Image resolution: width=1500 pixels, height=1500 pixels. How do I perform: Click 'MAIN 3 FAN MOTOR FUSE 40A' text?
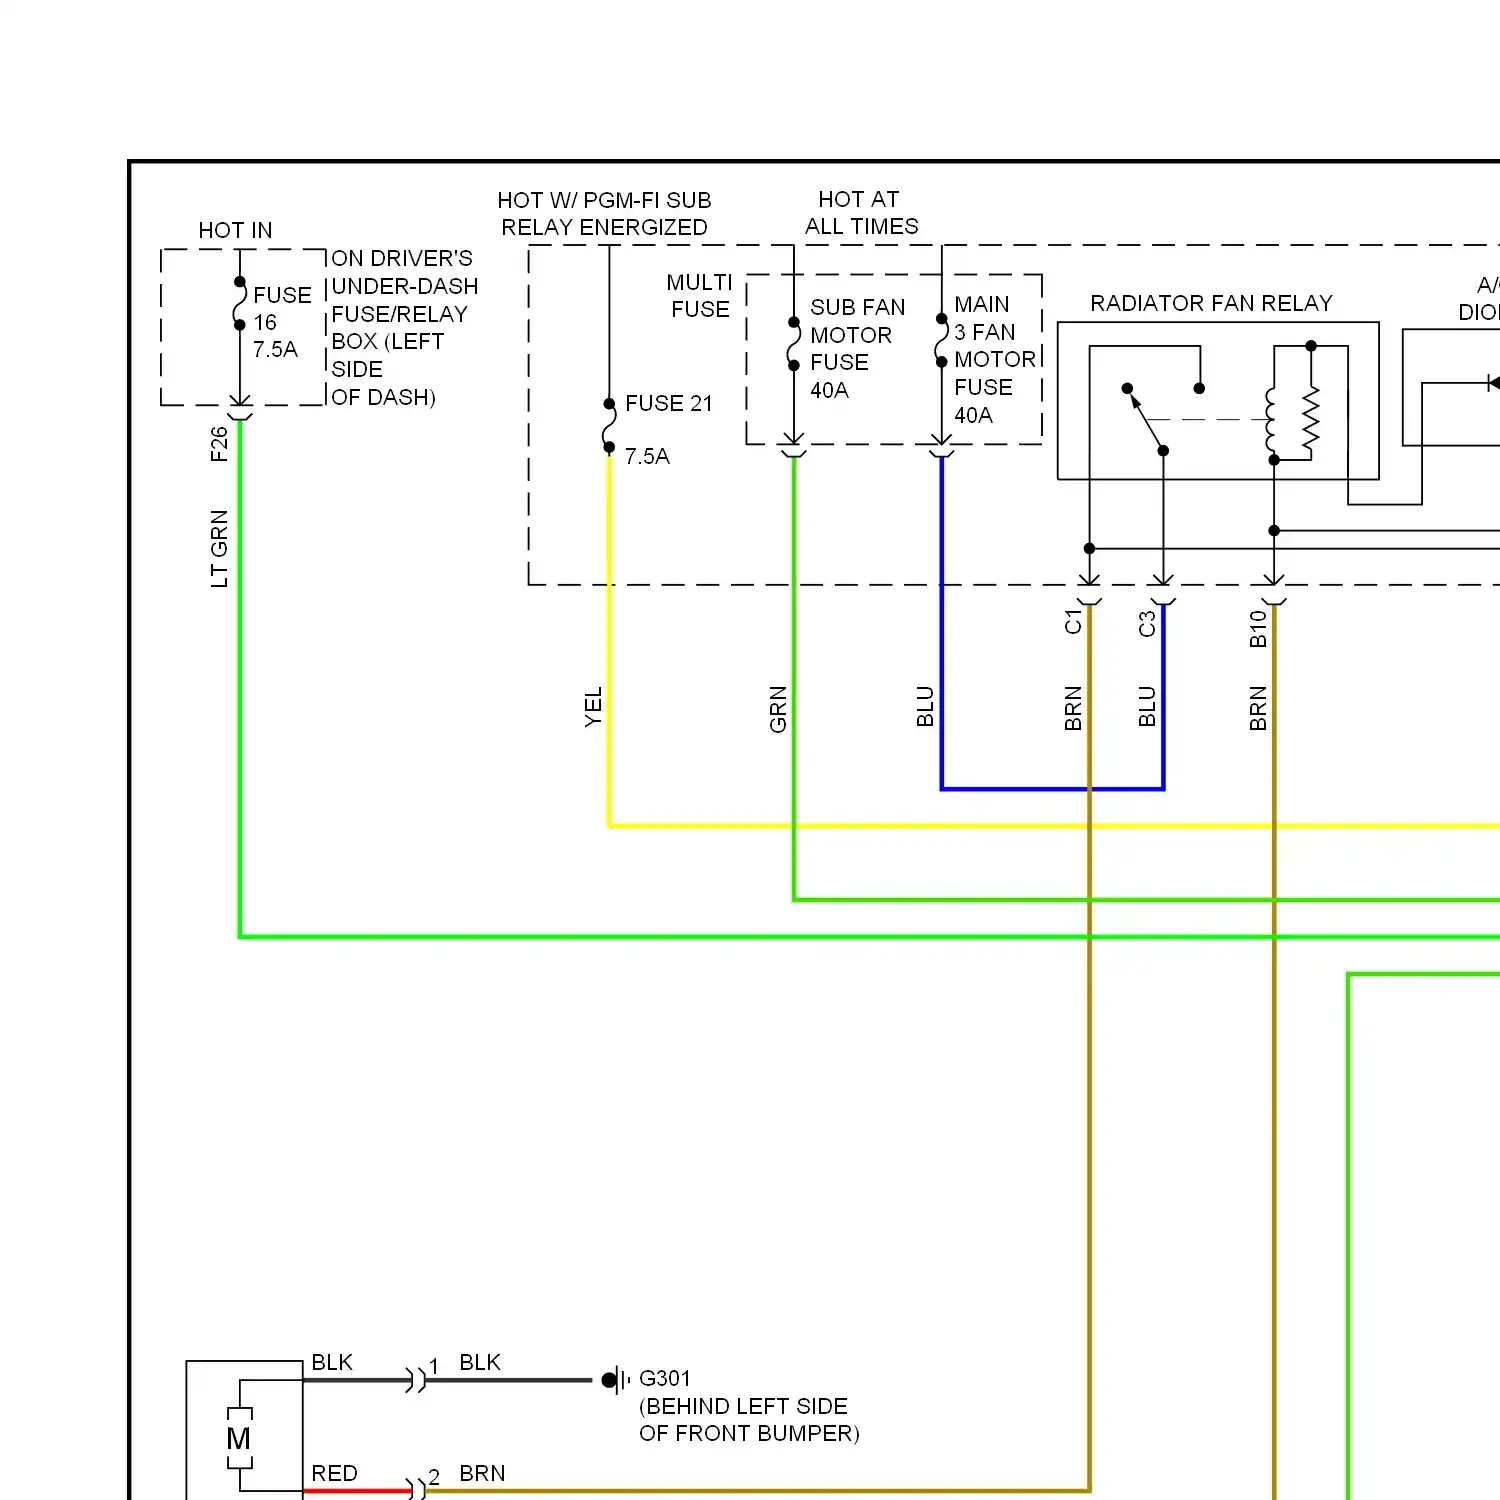tap(994, 359)
